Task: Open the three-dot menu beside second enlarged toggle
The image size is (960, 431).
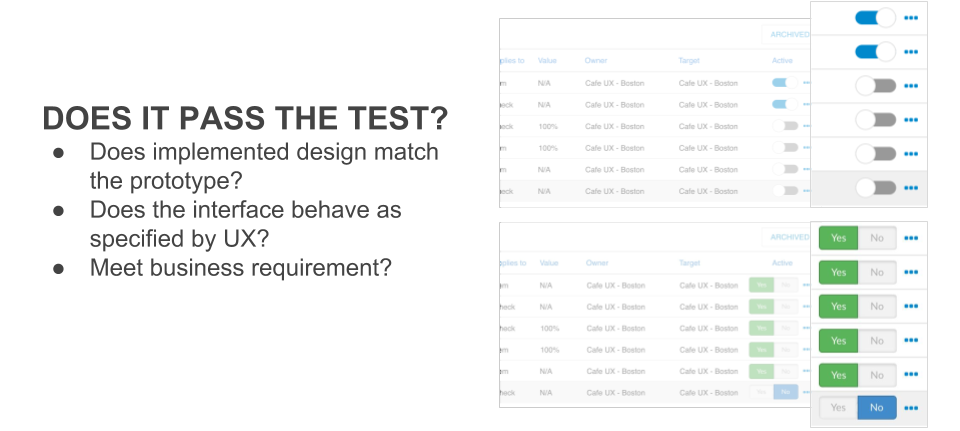Action: click(911, 52)
